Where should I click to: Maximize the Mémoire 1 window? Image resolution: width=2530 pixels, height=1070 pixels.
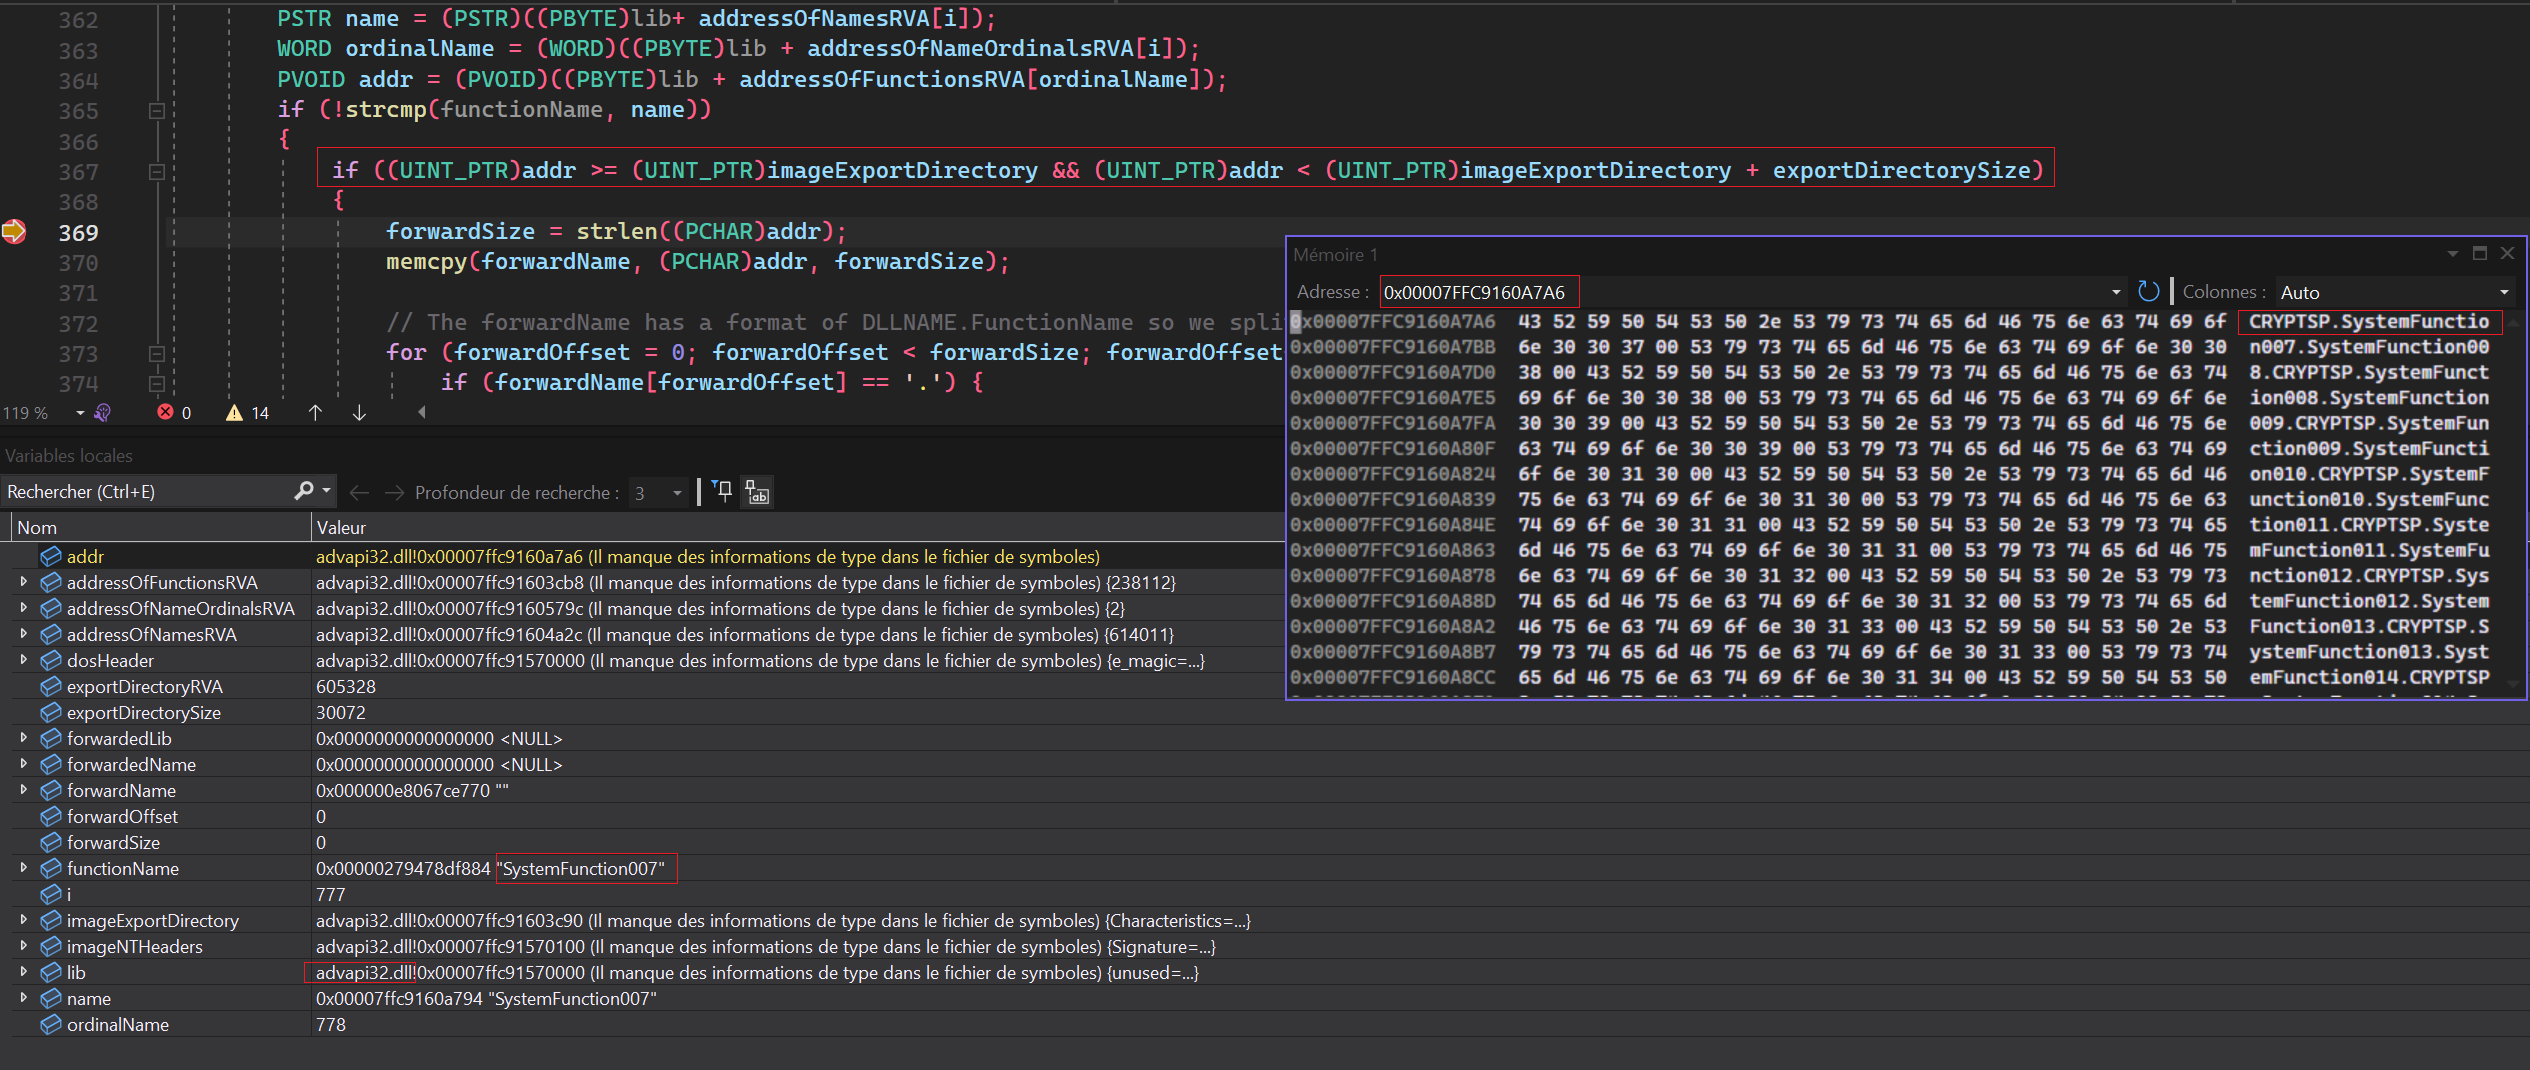pyautogui.click(x=2480, y=254)
